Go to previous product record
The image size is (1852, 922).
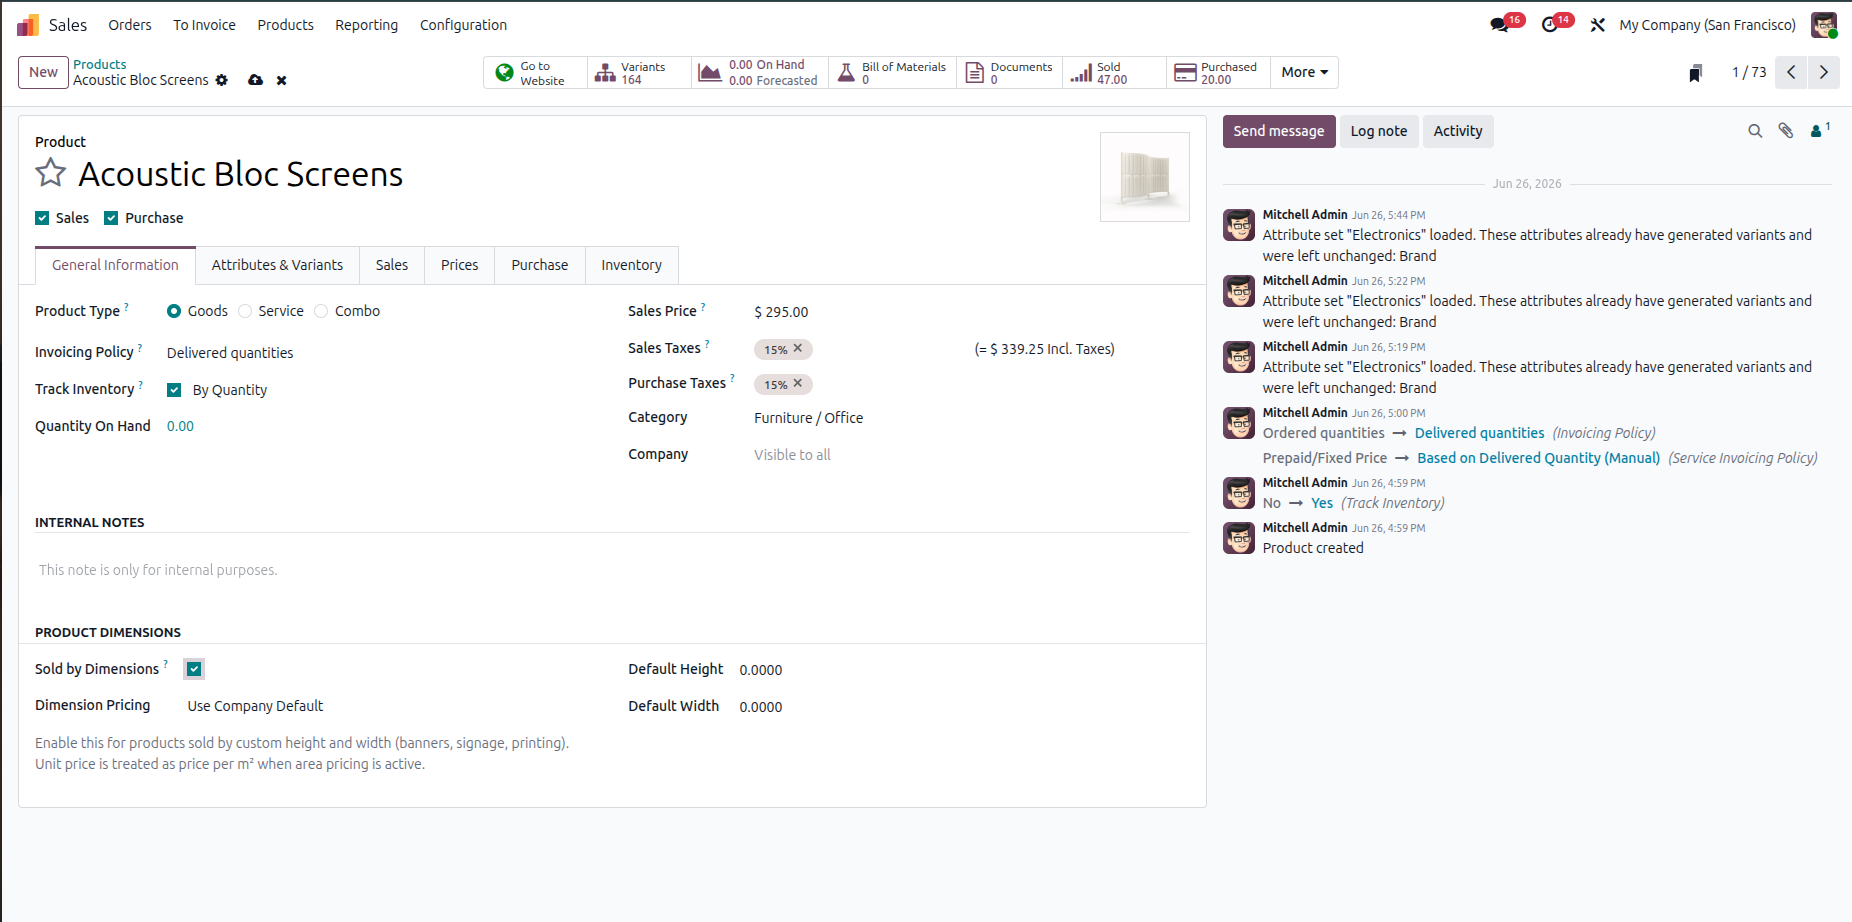[x=1791, y=72]
